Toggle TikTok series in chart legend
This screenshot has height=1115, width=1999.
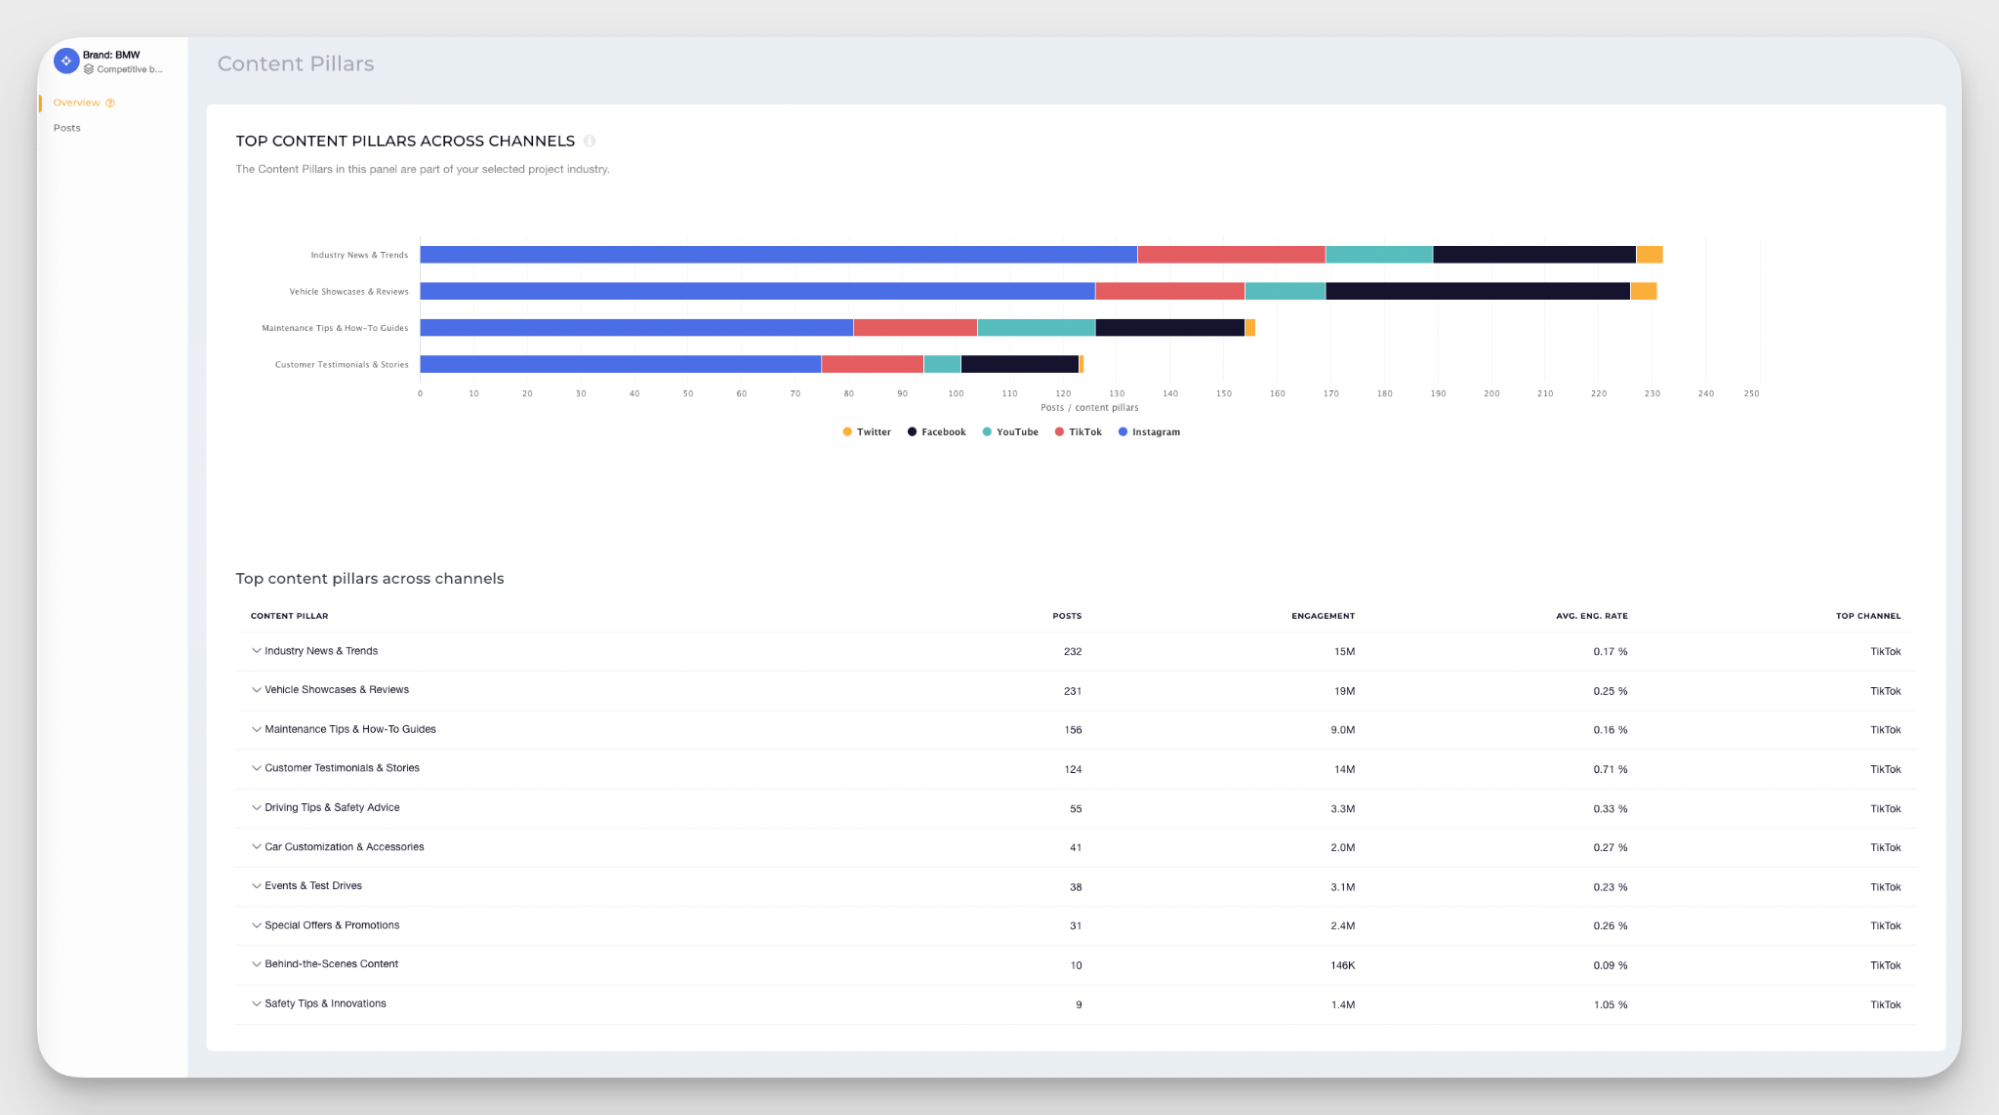coord(1078,432)
